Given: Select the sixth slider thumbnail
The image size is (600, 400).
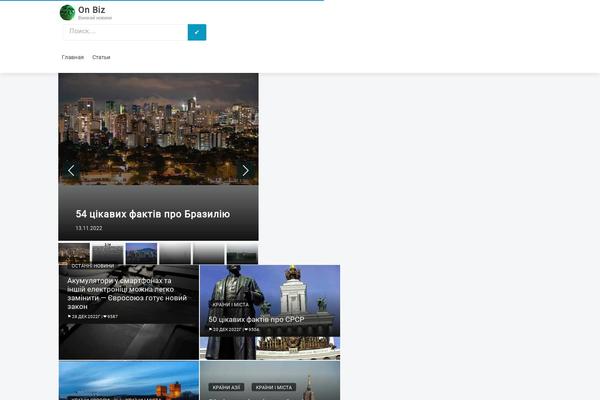Looking at the screenshot, I should [x=242, y=253].
